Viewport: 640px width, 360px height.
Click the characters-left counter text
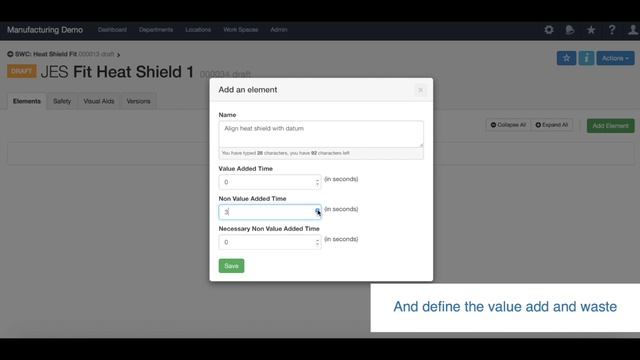(x=286, y=153)
